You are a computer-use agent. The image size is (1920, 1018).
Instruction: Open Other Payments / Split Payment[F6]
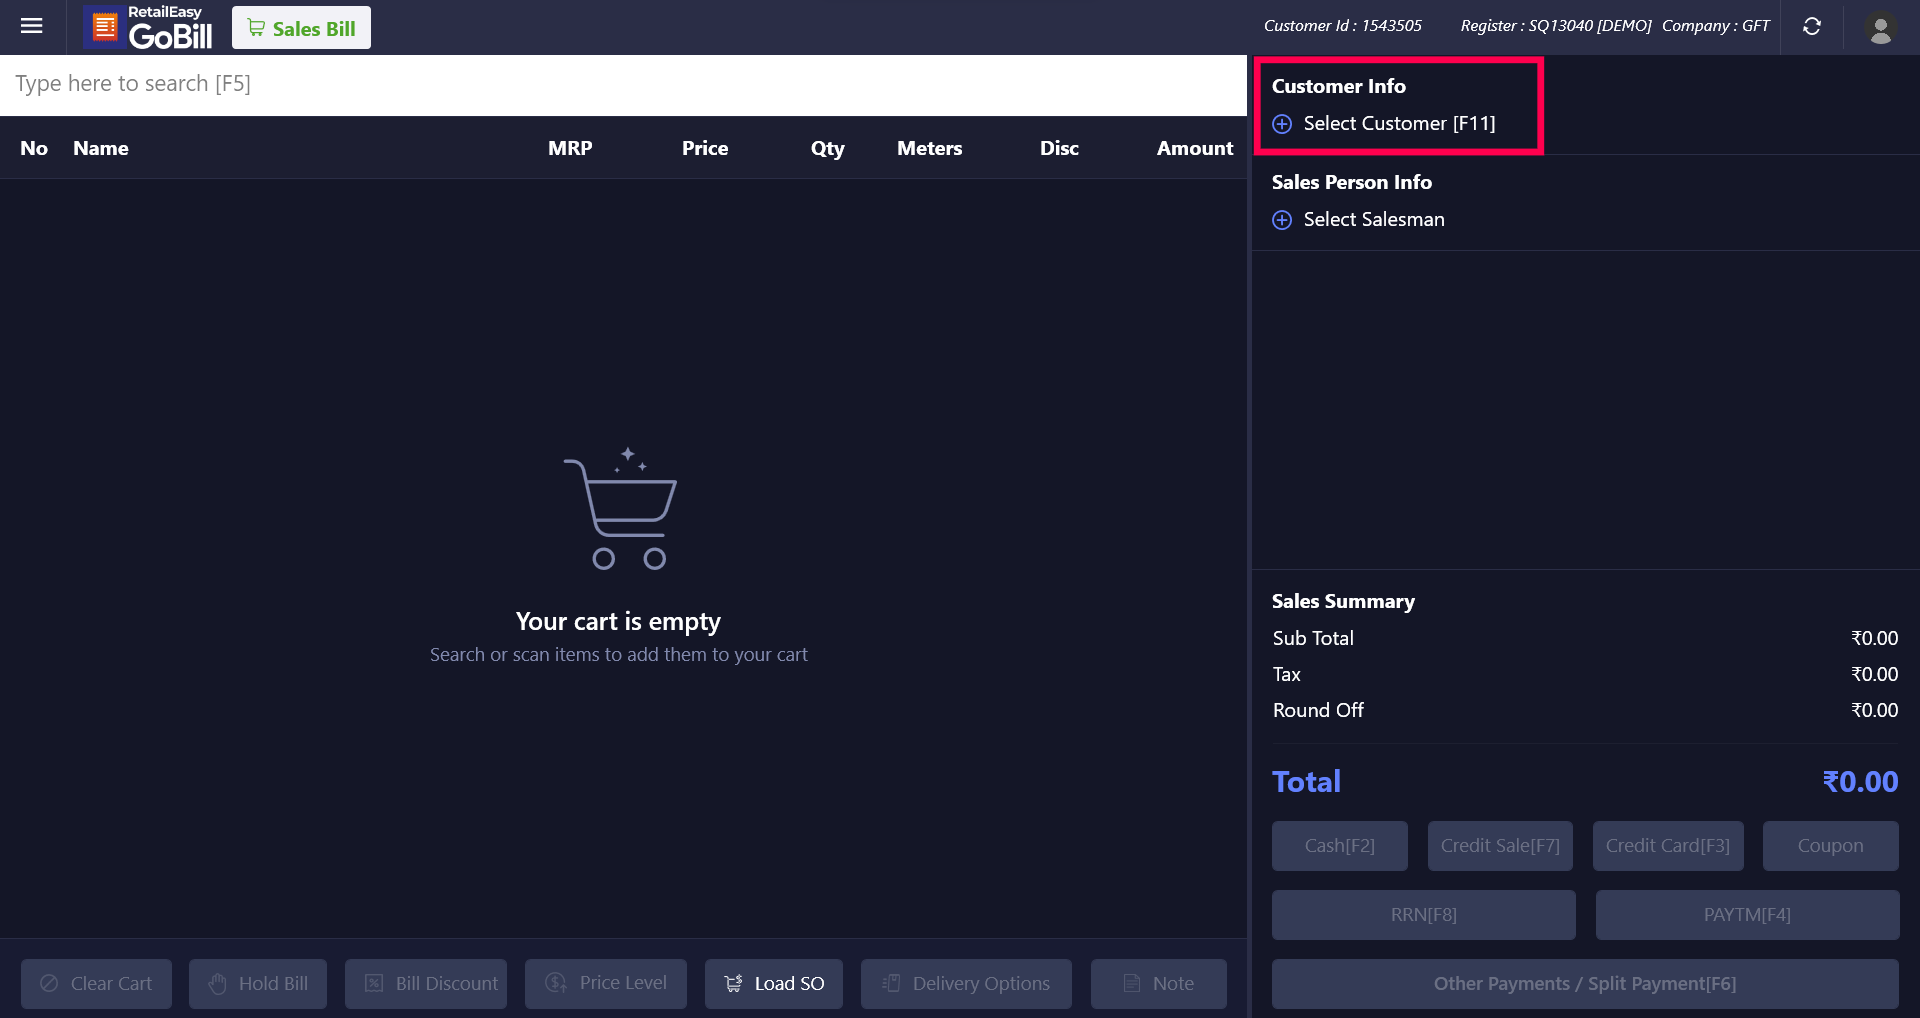tap(1585, 984)
